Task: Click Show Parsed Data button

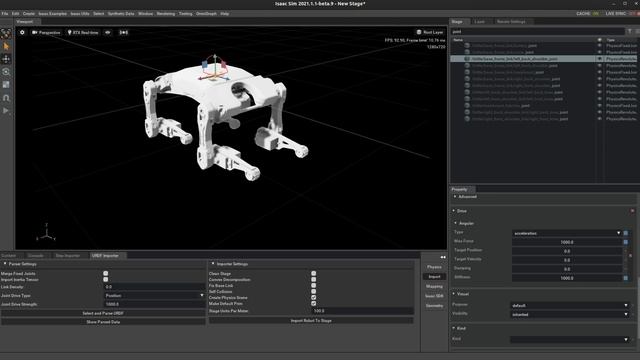Action: pos(103,322)
